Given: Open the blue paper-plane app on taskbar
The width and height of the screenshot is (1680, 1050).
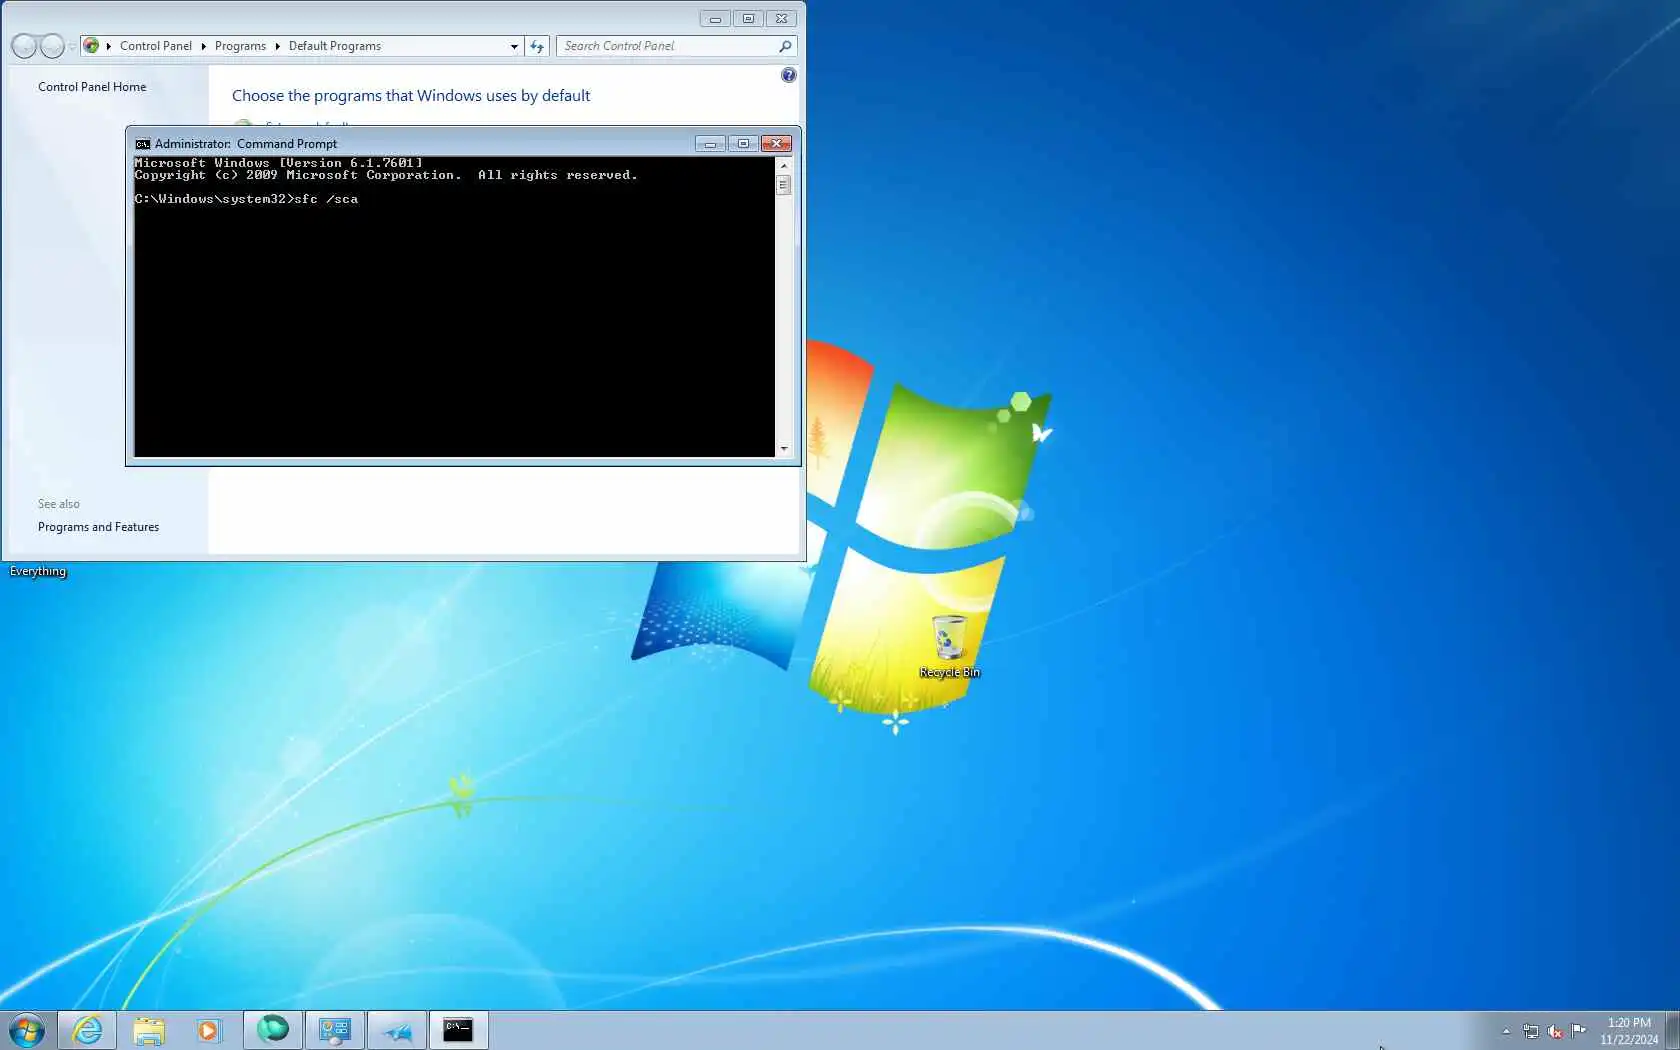Looking at the screenshot, I should 397,1030.
